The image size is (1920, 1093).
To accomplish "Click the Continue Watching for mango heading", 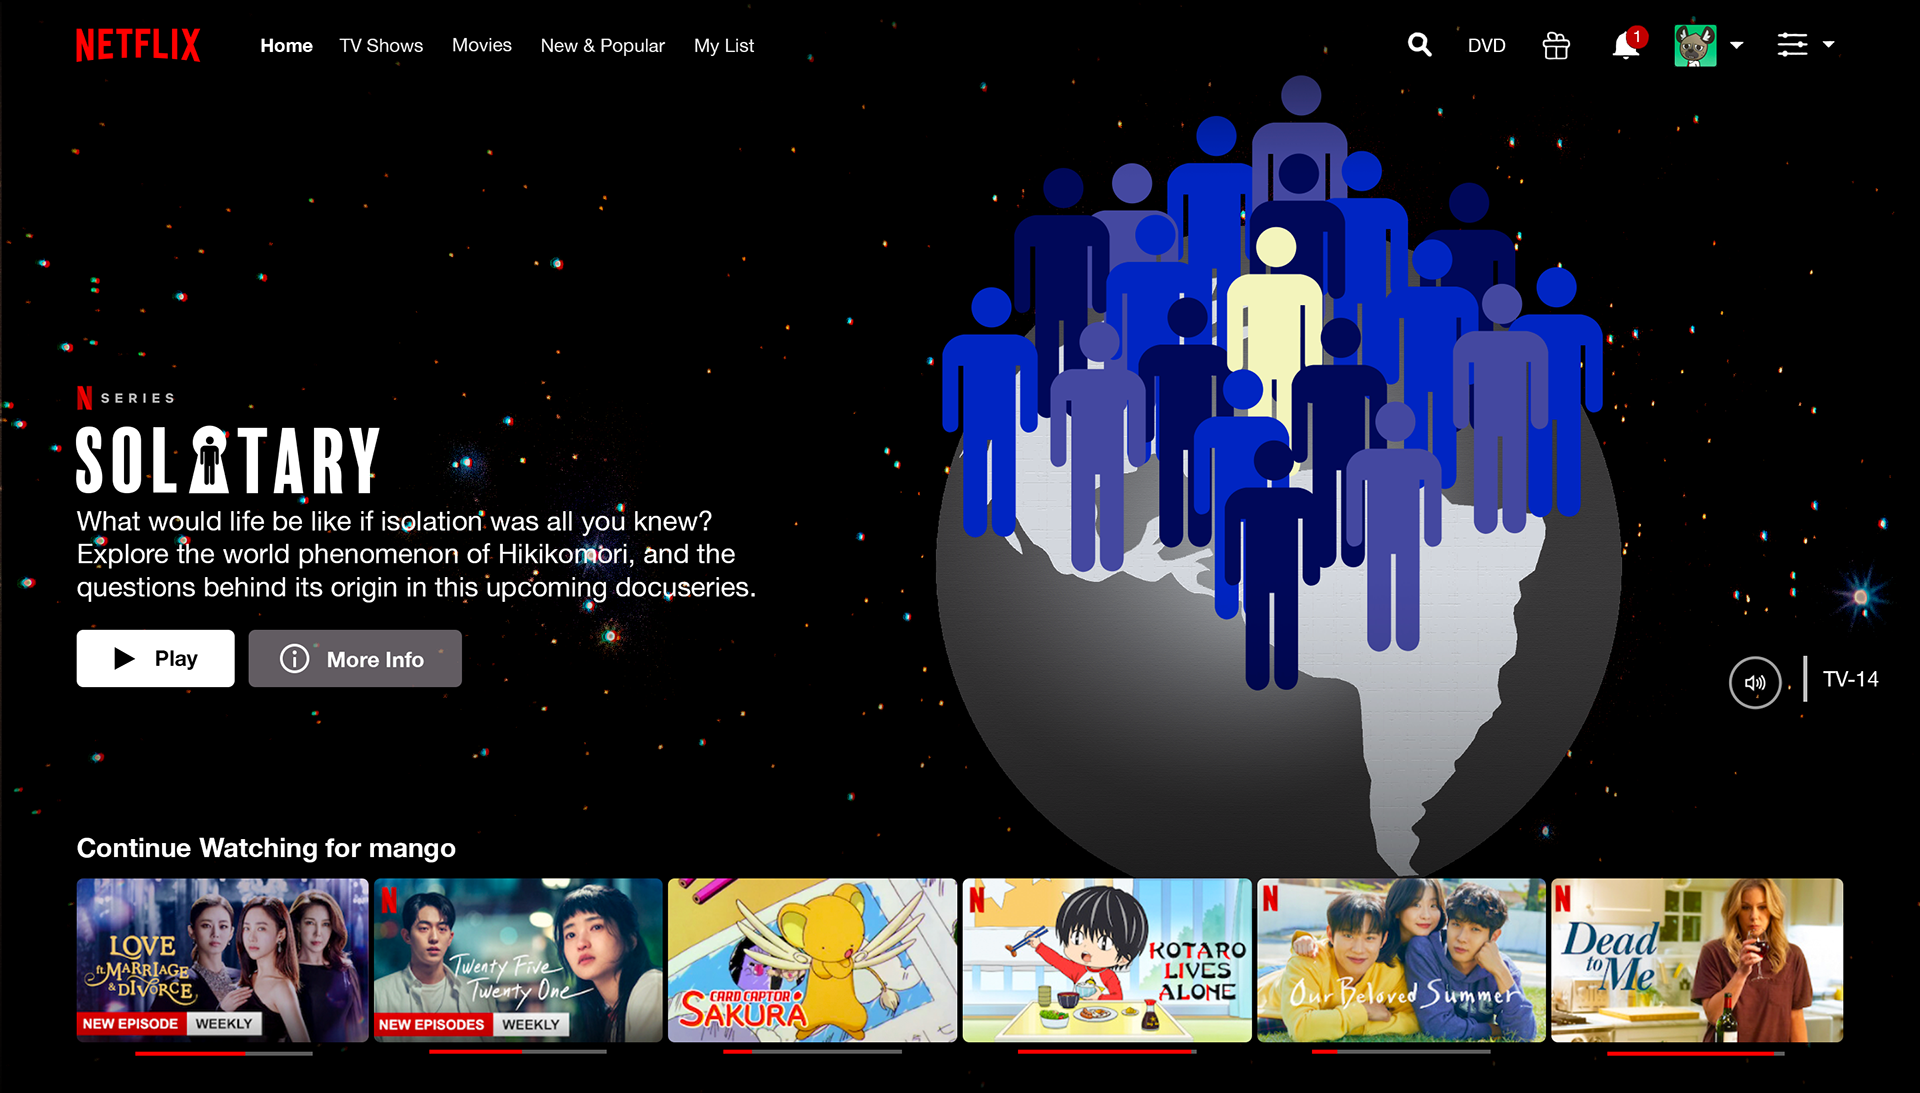I will point(266,848).
